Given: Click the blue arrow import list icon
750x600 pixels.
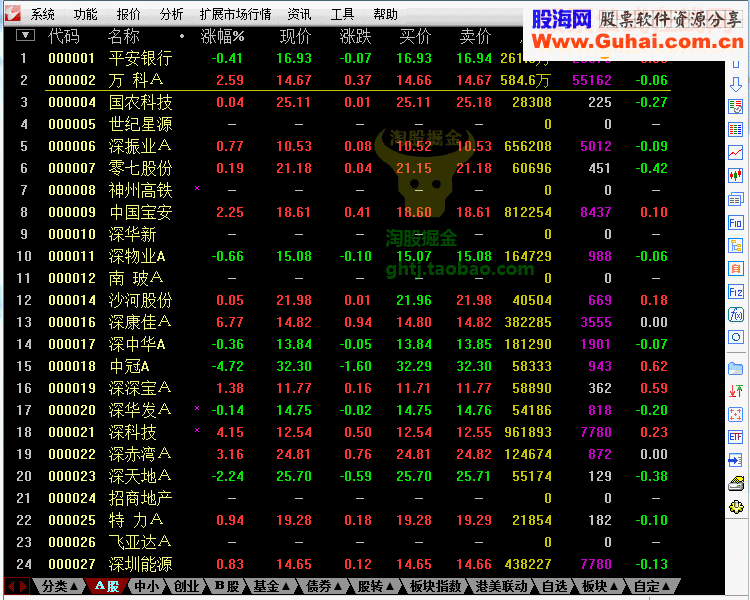Looking at the screenshot, I should pyautogui.click(x=736, y=461).
